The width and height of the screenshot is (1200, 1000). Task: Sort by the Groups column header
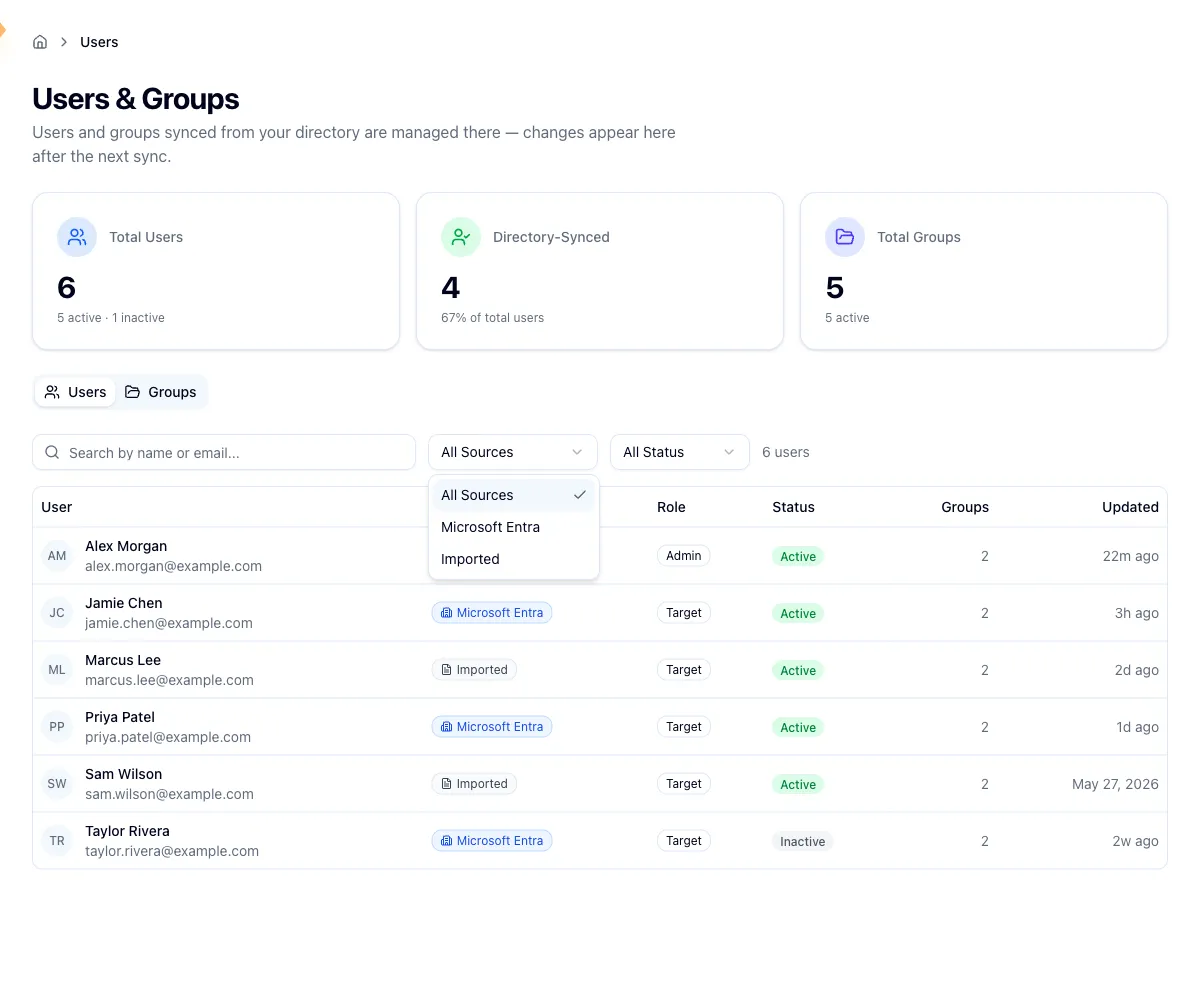(965, 507)
